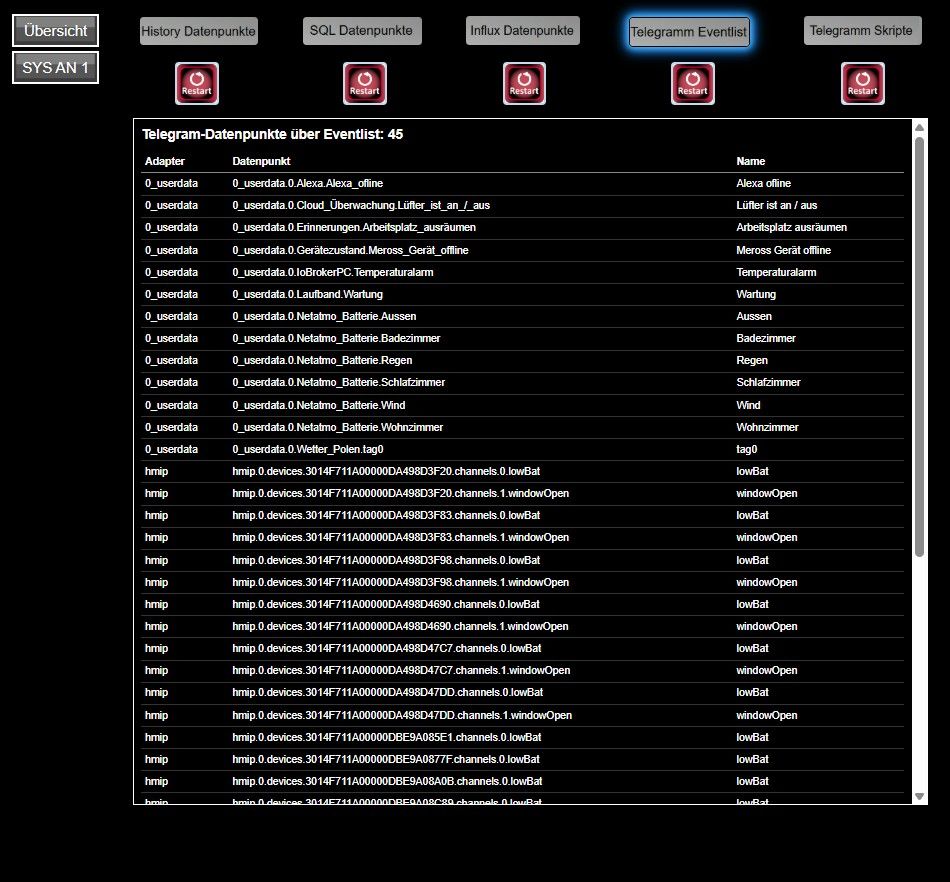Click the Name column header

tap(751, 161)
